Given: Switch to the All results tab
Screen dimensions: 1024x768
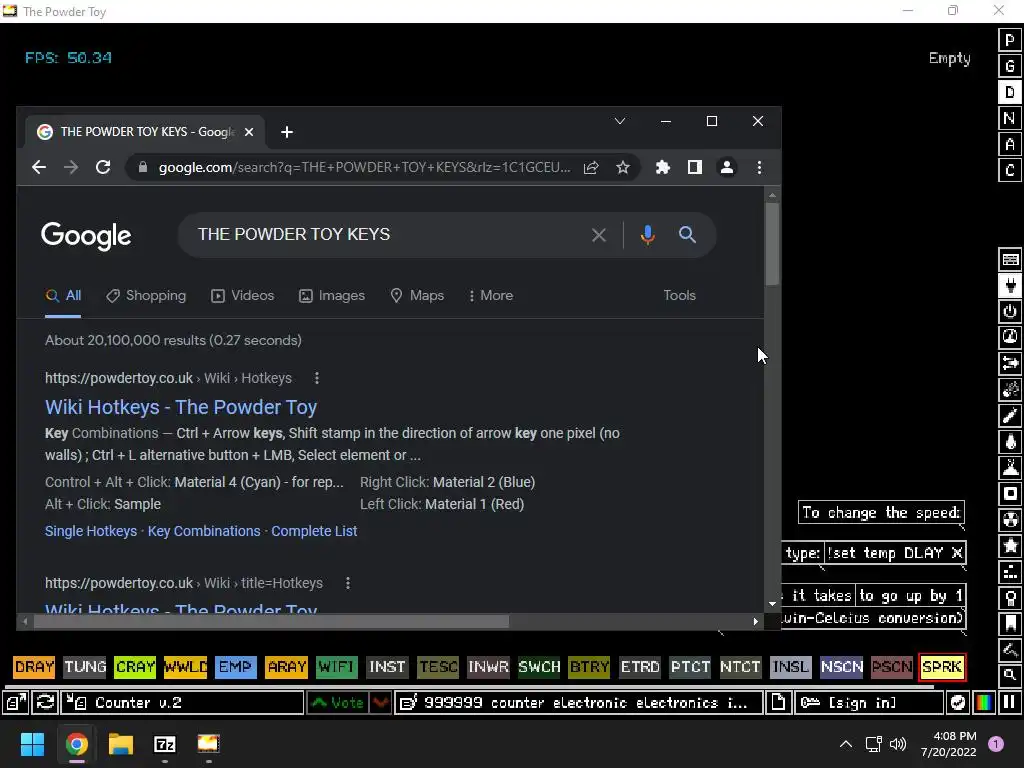Looking at the screenshot, I should point(63,296).
